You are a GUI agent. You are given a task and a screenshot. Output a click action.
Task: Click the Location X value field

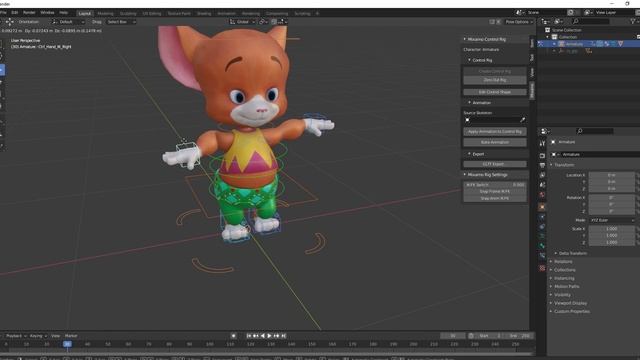click(611, 175)
